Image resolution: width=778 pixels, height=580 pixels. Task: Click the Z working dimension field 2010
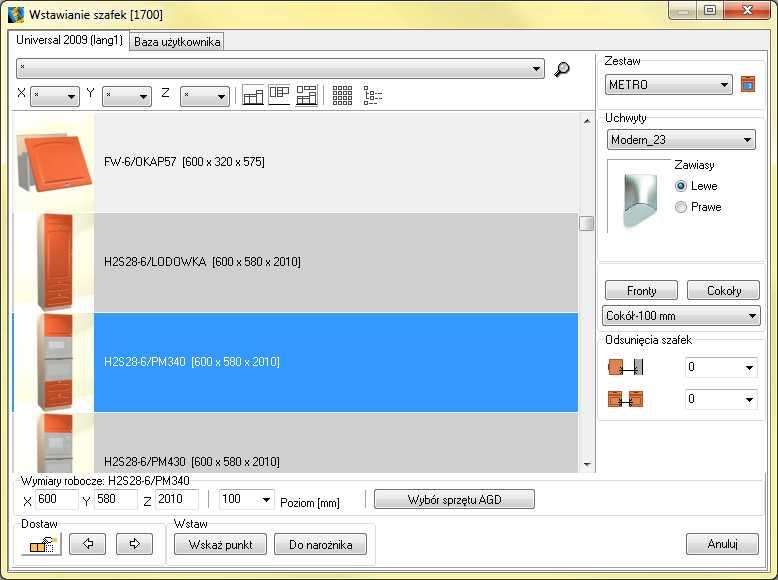pos(177,499)
